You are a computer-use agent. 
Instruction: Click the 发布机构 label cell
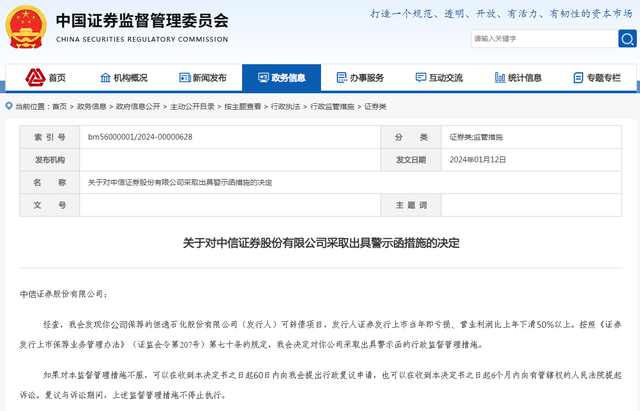point(50,160)
